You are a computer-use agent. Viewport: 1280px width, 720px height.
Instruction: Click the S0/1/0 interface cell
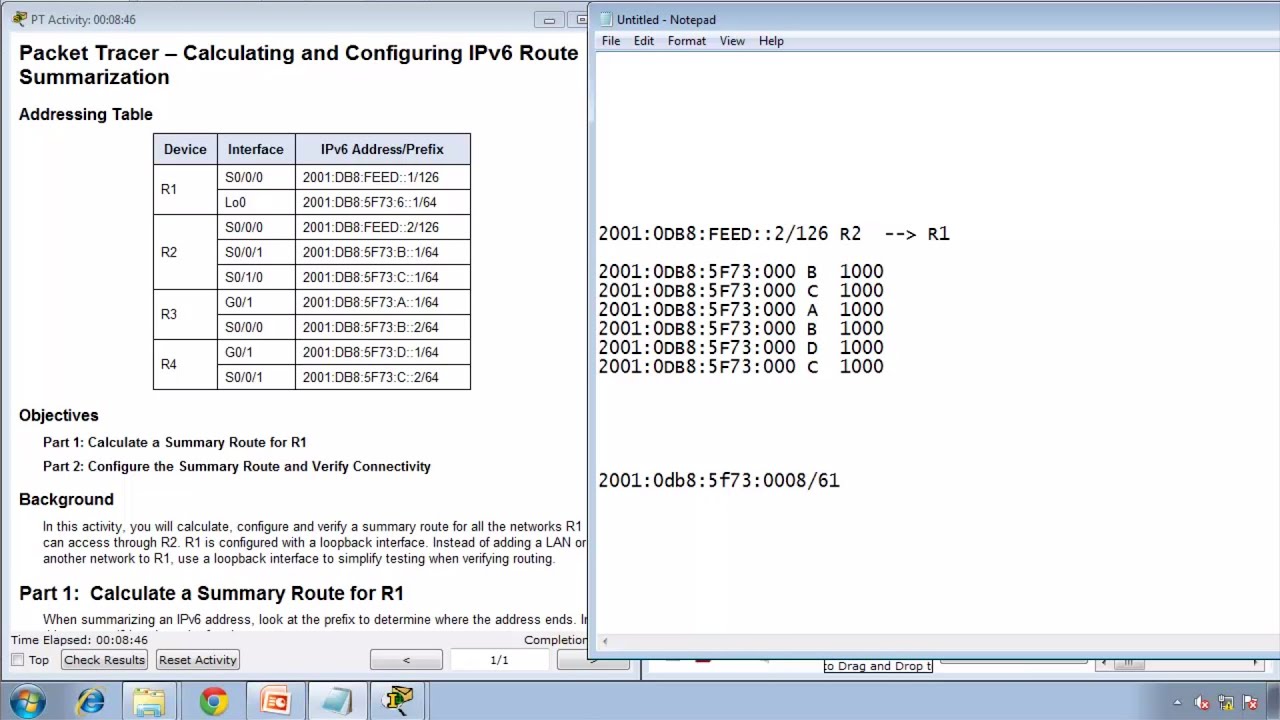[x=256, y=277]
